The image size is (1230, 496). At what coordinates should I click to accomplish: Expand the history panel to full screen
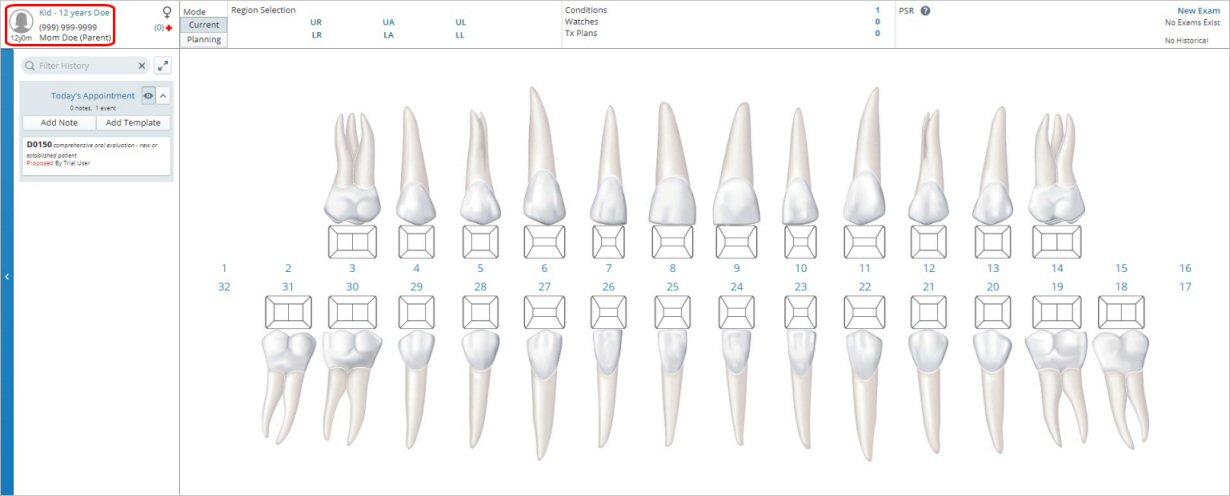pos(163,65)
